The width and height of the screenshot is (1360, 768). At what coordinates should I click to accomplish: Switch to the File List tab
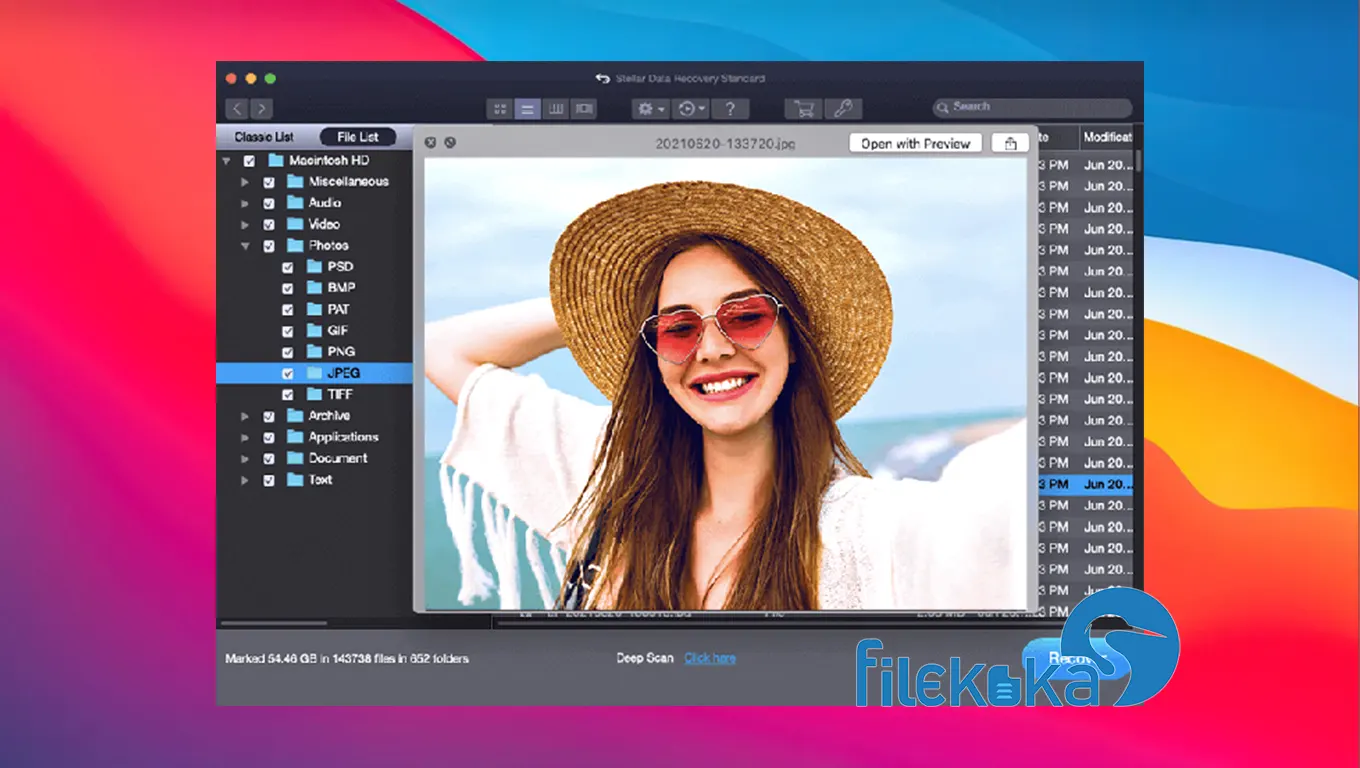coord(358,137)
